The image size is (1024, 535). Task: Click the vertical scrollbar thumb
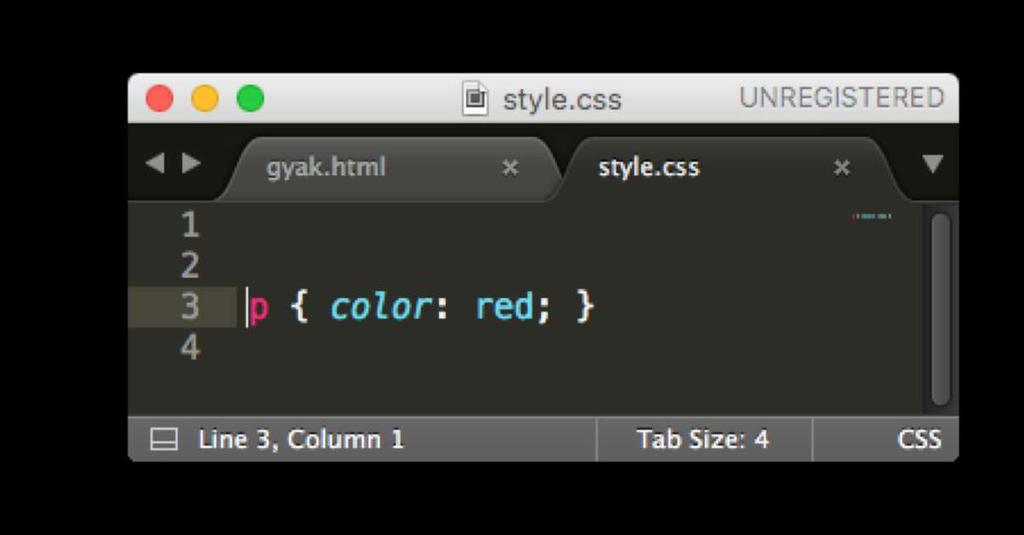[x=940, y=308]
